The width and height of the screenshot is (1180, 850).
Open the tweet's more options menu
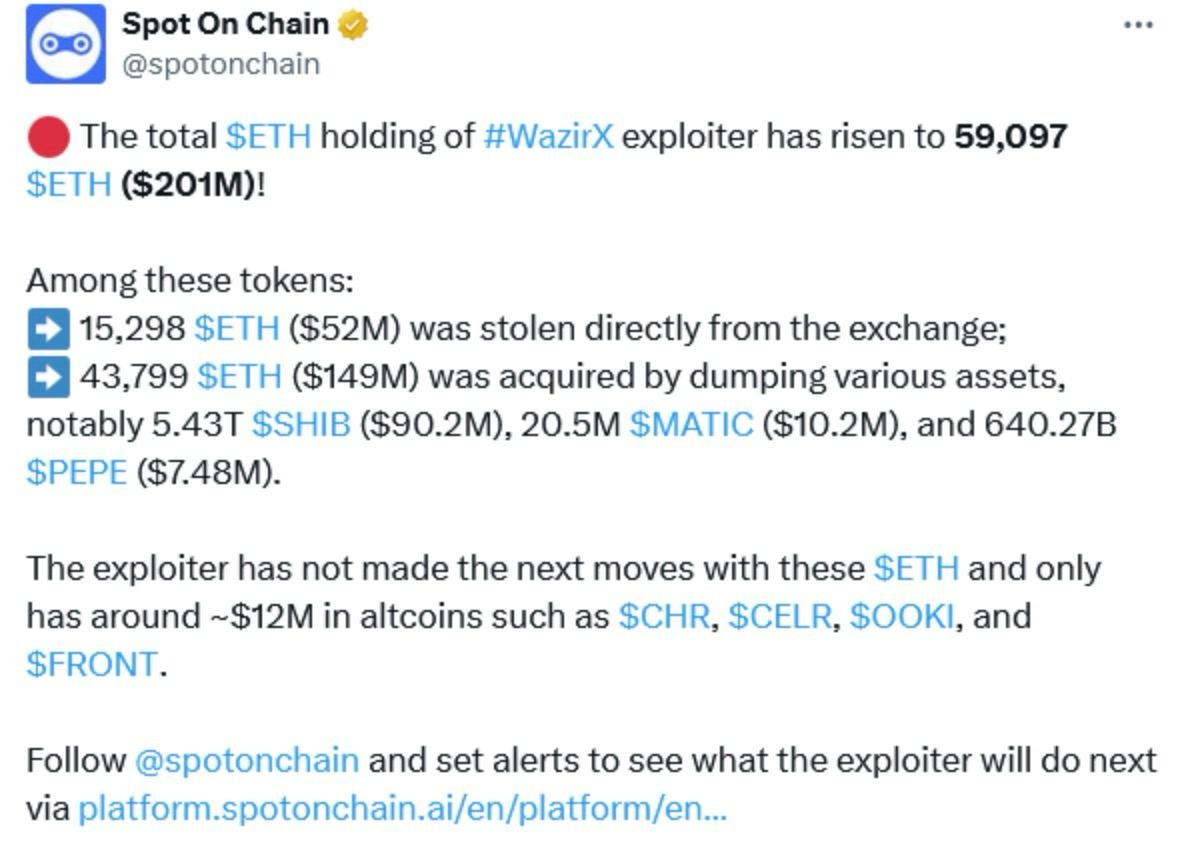[1138, 25]
